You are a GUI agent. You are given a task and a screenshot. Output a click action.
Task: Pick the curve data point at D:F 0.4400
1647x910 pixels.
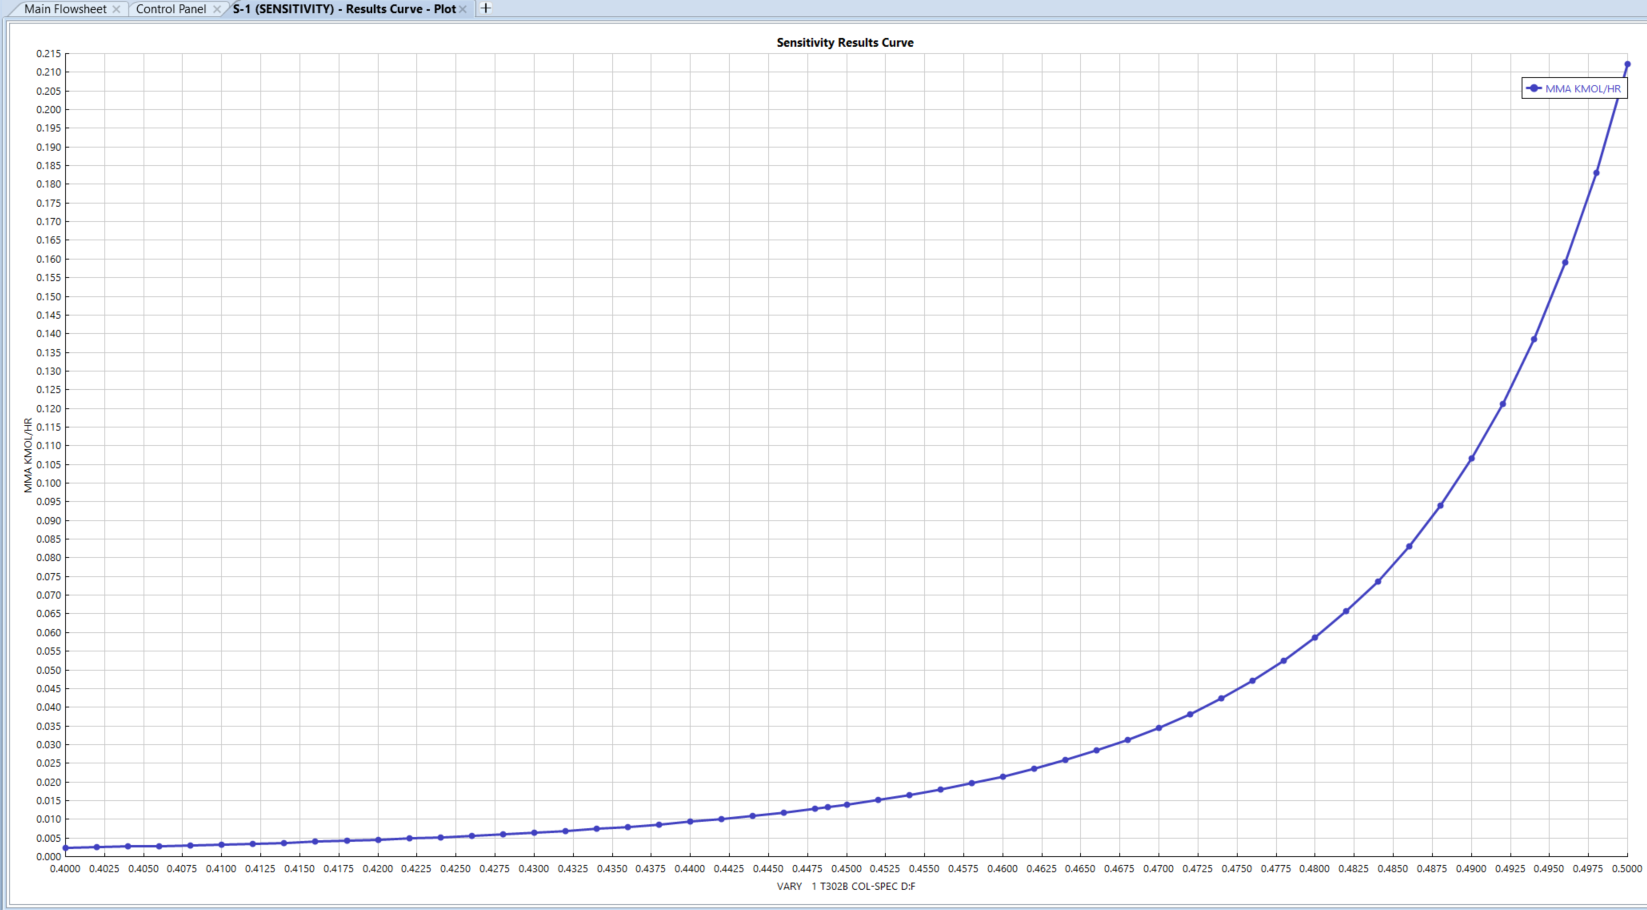(690, 822)
